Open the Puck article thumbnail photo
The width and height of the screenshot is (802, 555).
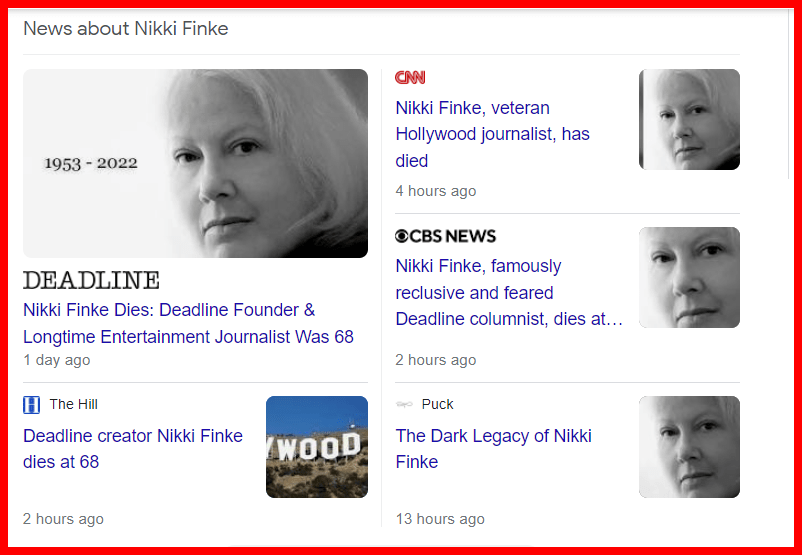(689, 447)
